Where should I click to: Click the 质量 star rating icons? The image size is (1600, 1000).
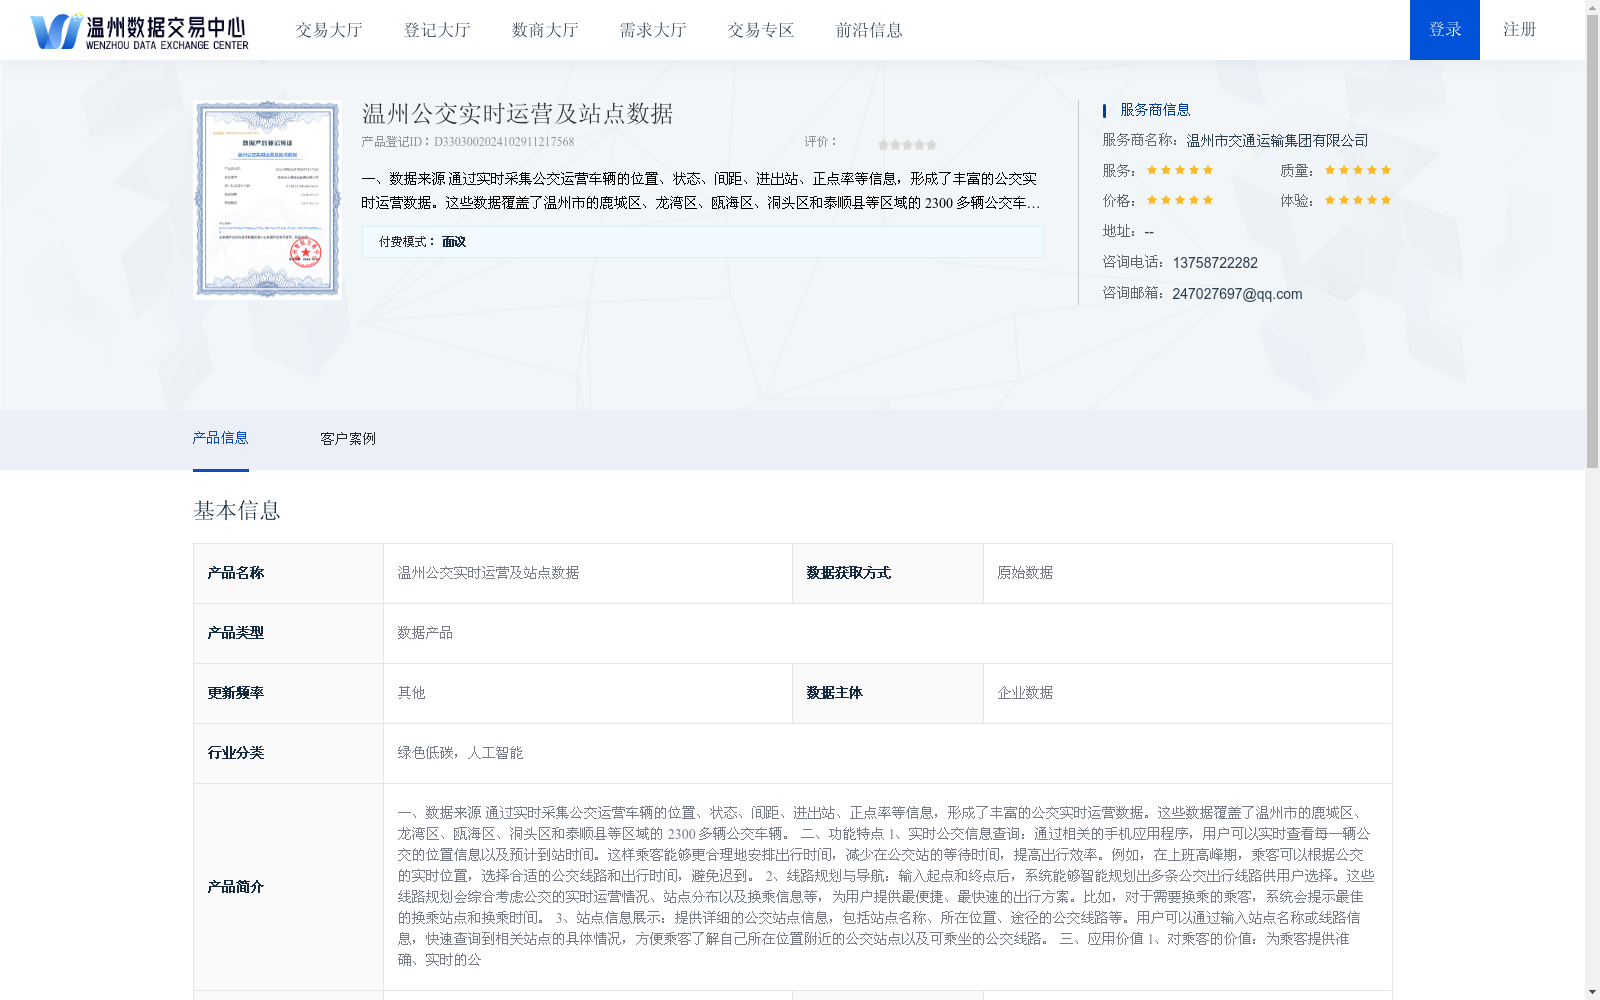[1356, 169]
